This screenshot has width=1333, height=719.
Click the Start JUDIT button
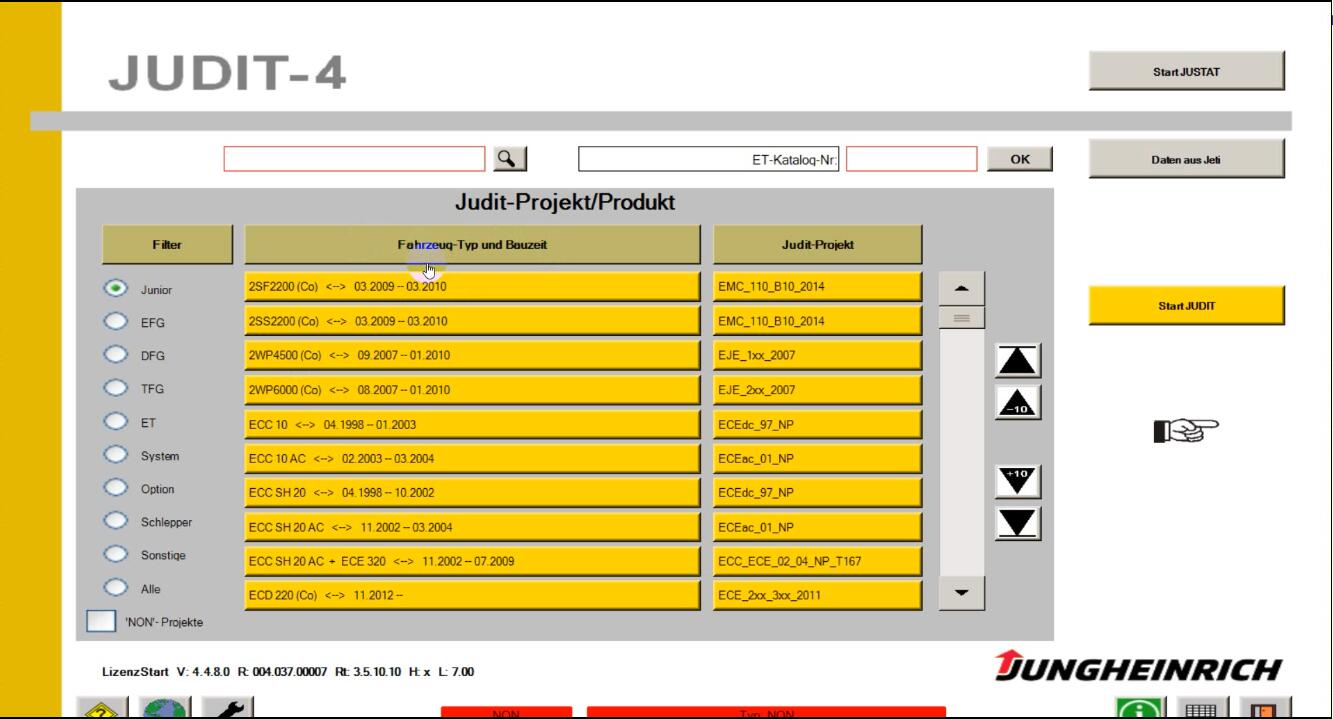[x=1186, y=305]
